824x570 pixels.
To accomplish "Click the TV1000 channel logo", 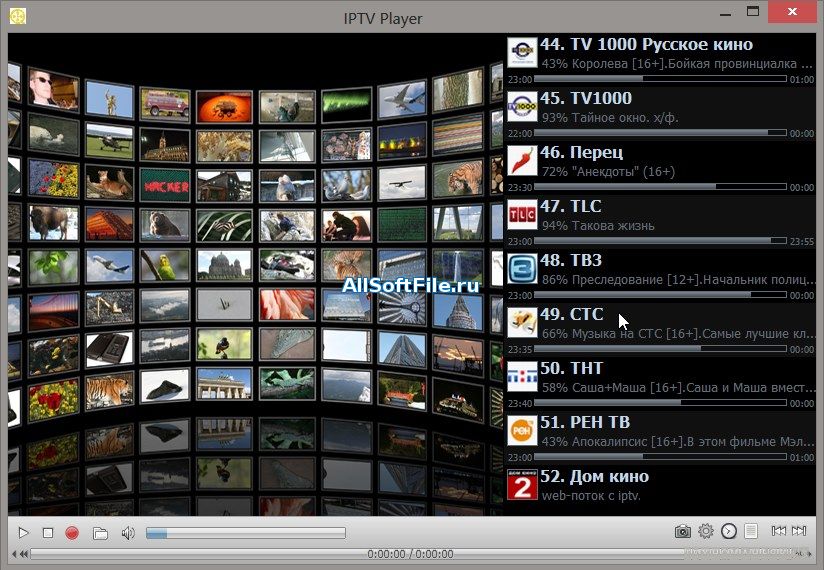I will pos(522,107).
